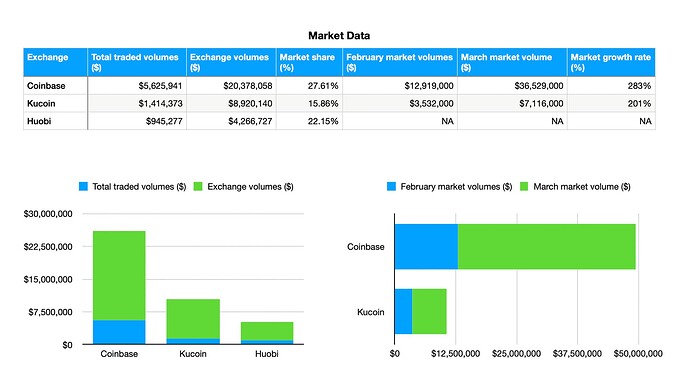Click Coinbase's blue February bar segment
The width and height of the screenshot is (690, 389).
[x=426, y=246]
